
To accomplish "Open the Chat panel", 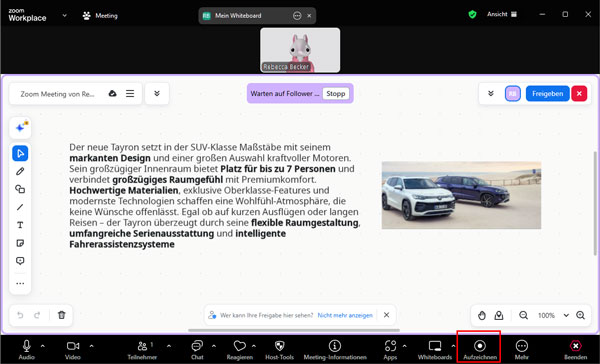I will coord(197,350).
